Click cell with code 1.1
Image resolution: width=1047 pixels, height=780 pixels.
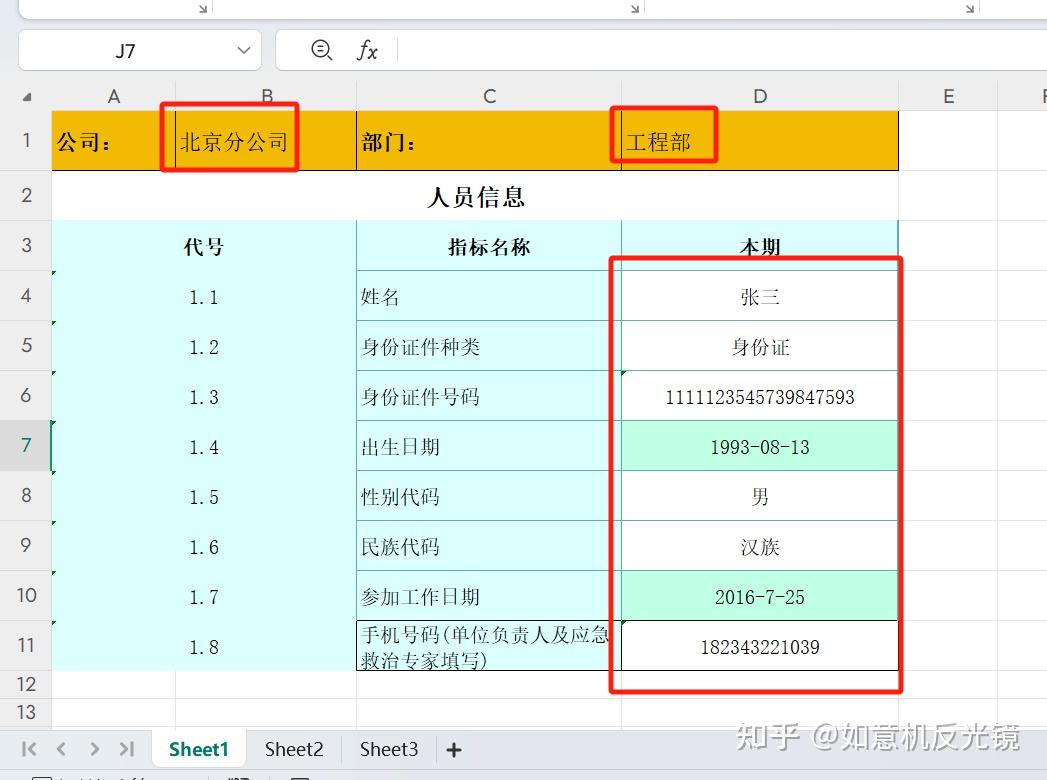tap(204, 297)
